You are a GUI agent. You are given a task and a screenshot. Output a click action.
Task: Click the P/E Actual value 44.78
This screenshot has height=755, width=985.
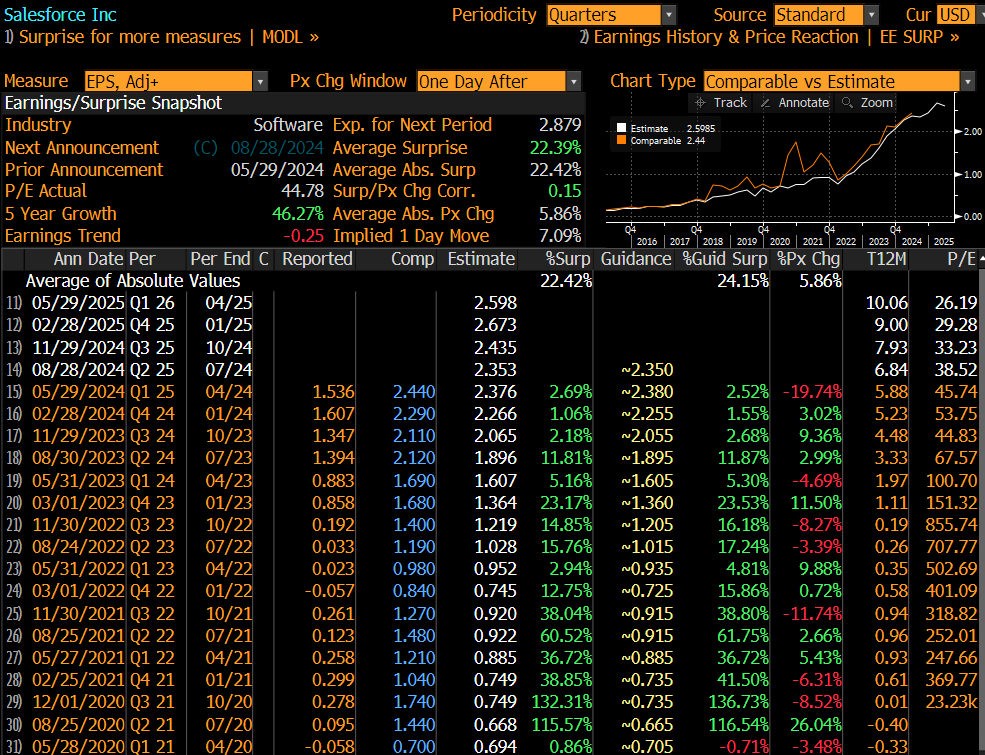(303, 191)
